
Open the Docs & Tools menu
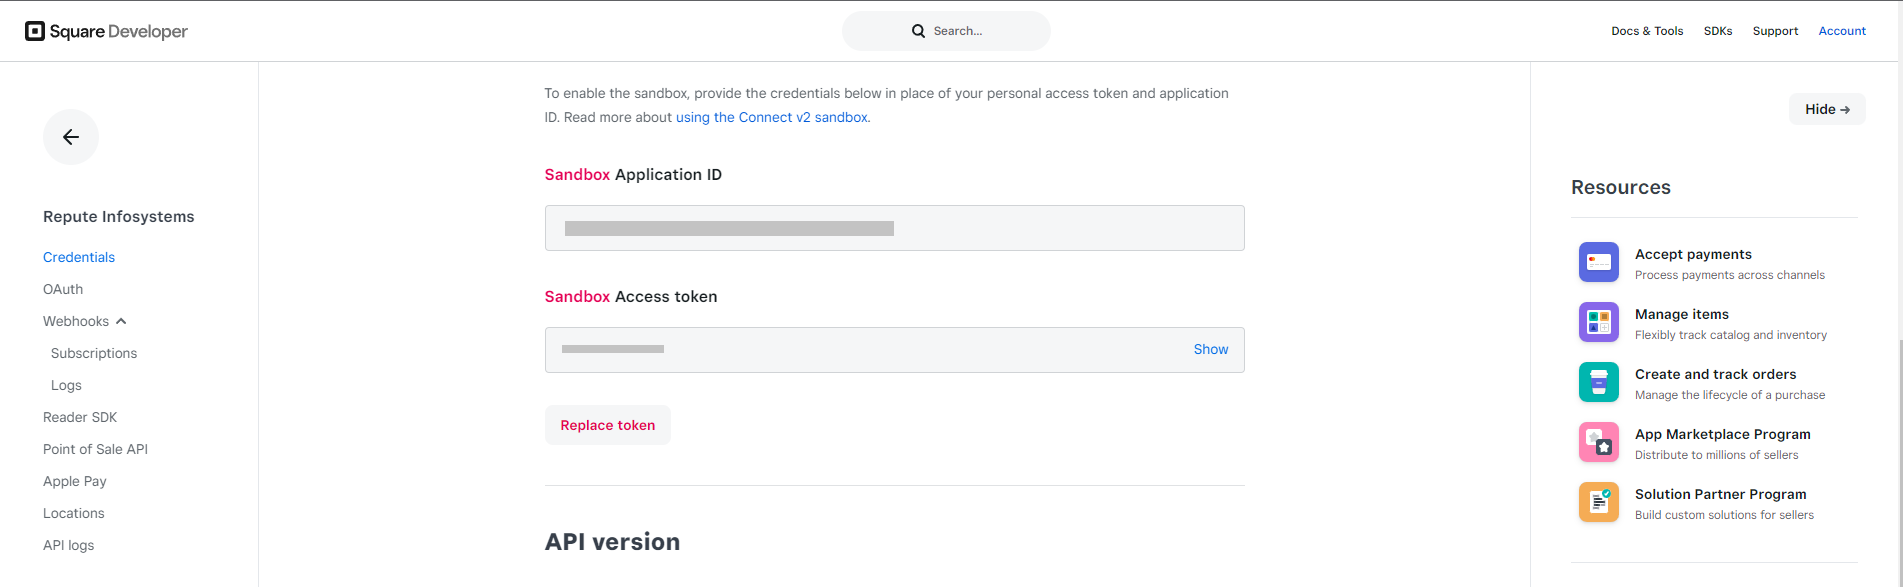coord(1647,31)
